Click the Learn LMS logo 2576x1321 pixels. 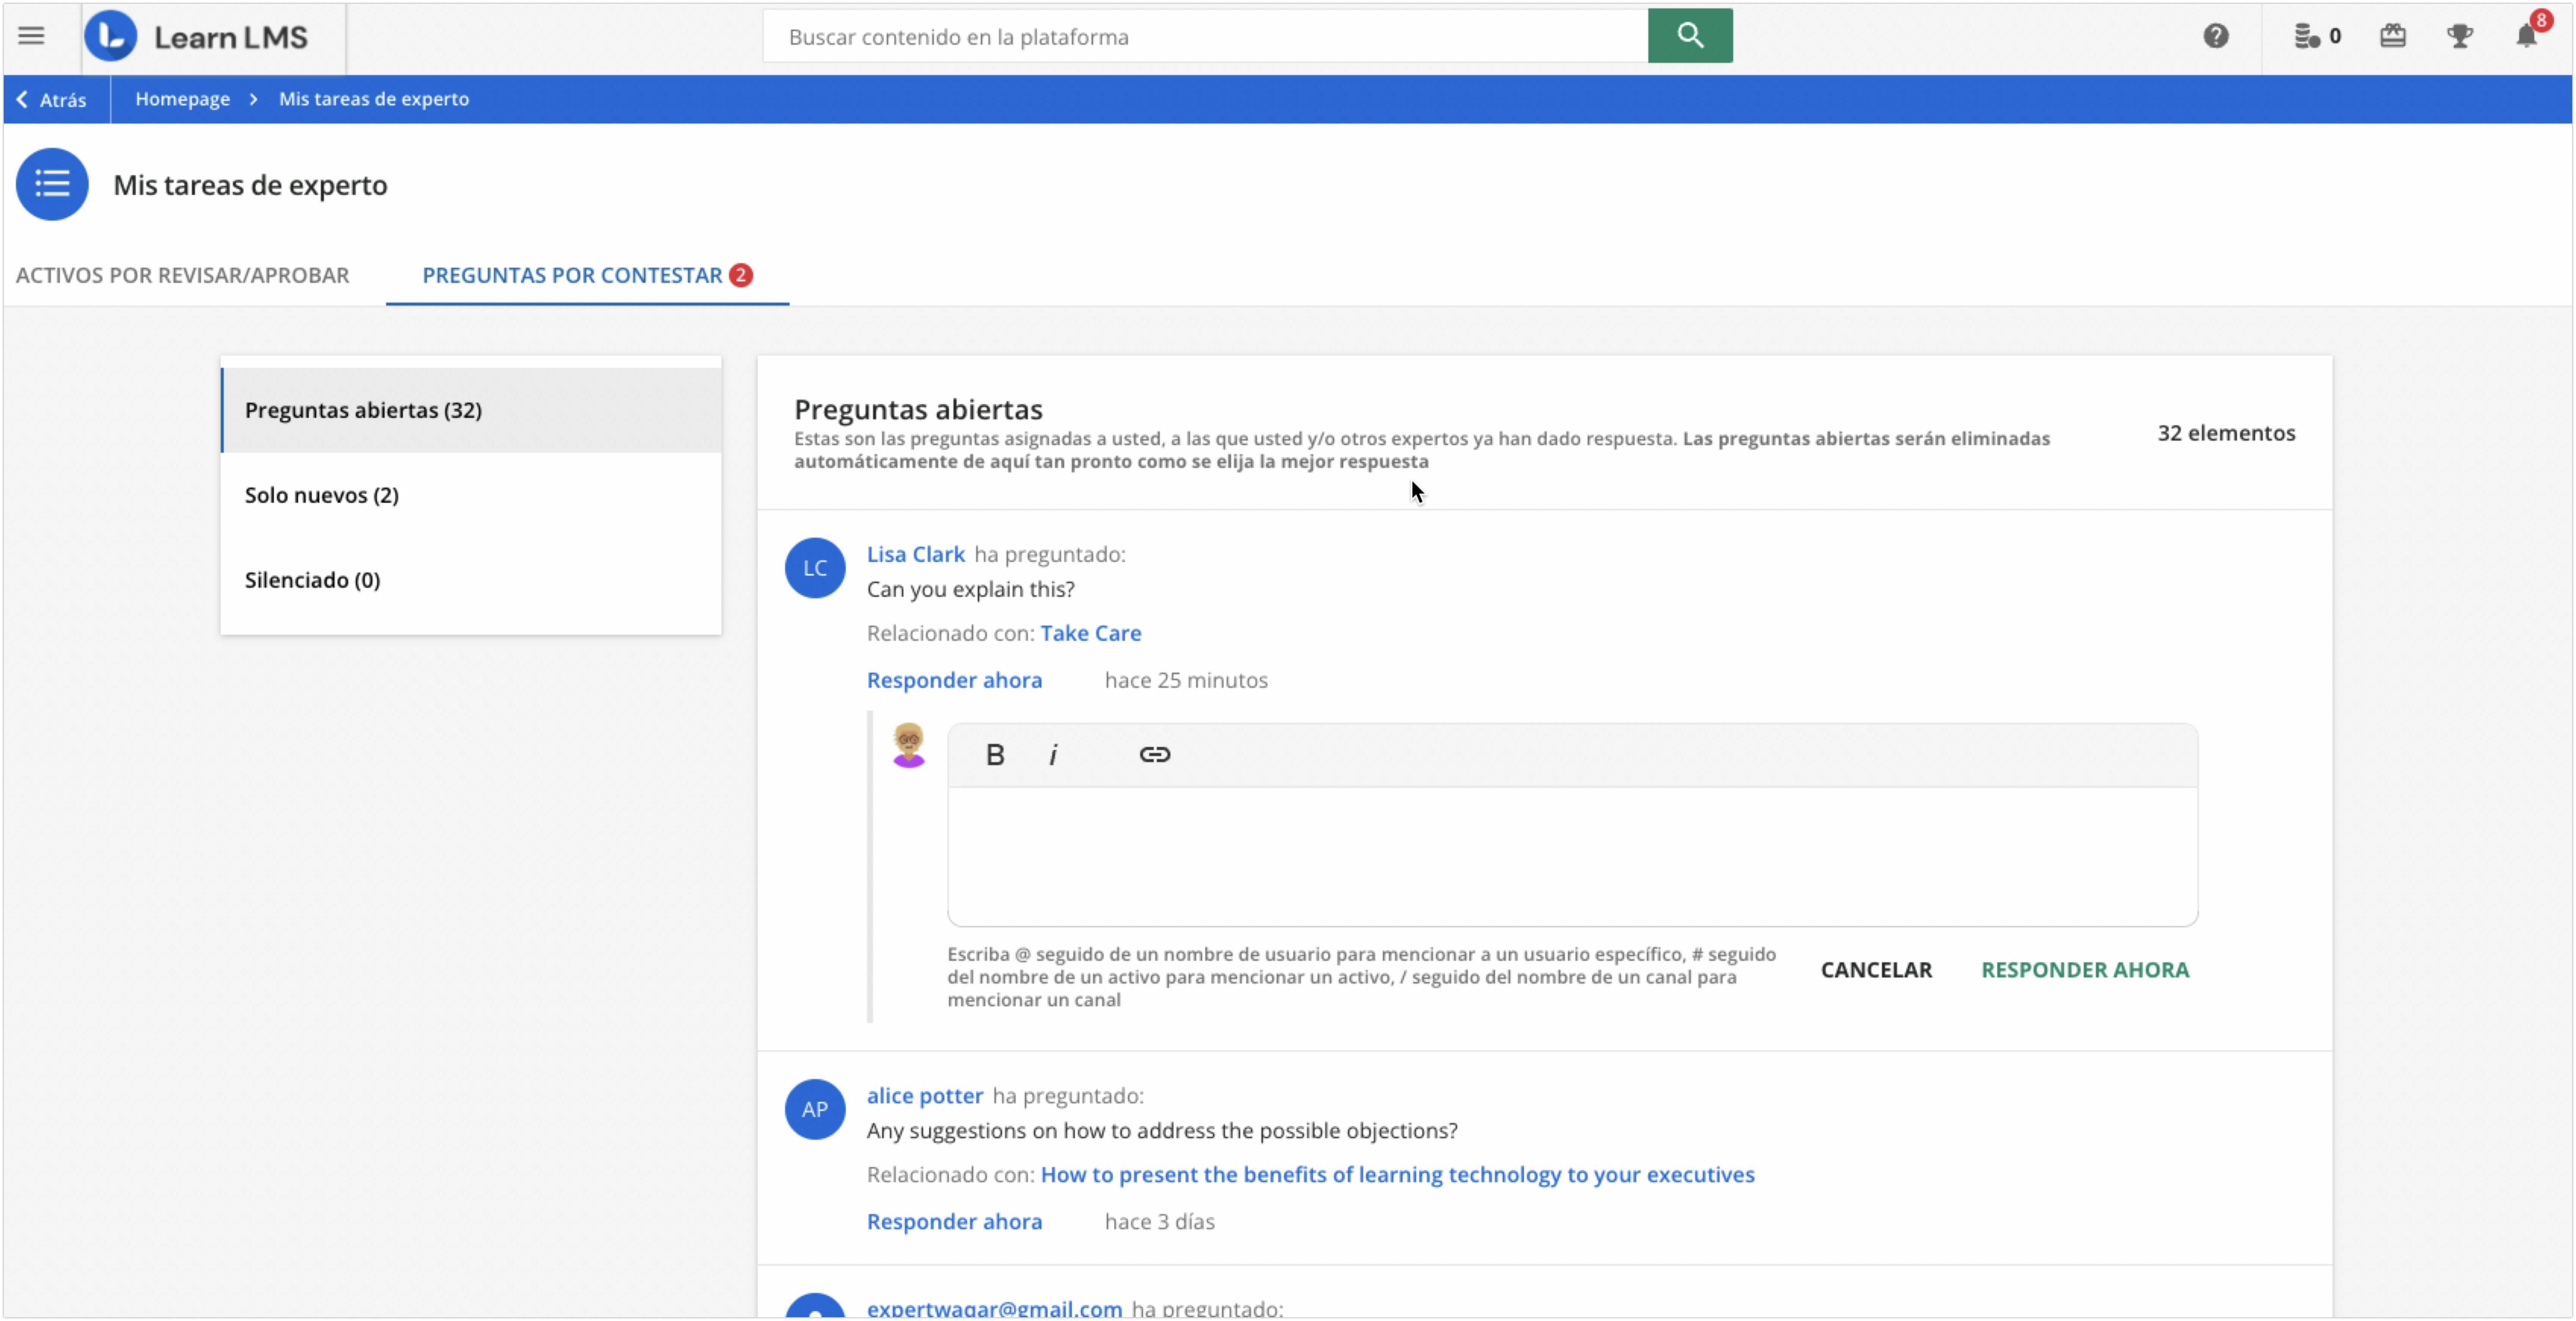point(197,37)
